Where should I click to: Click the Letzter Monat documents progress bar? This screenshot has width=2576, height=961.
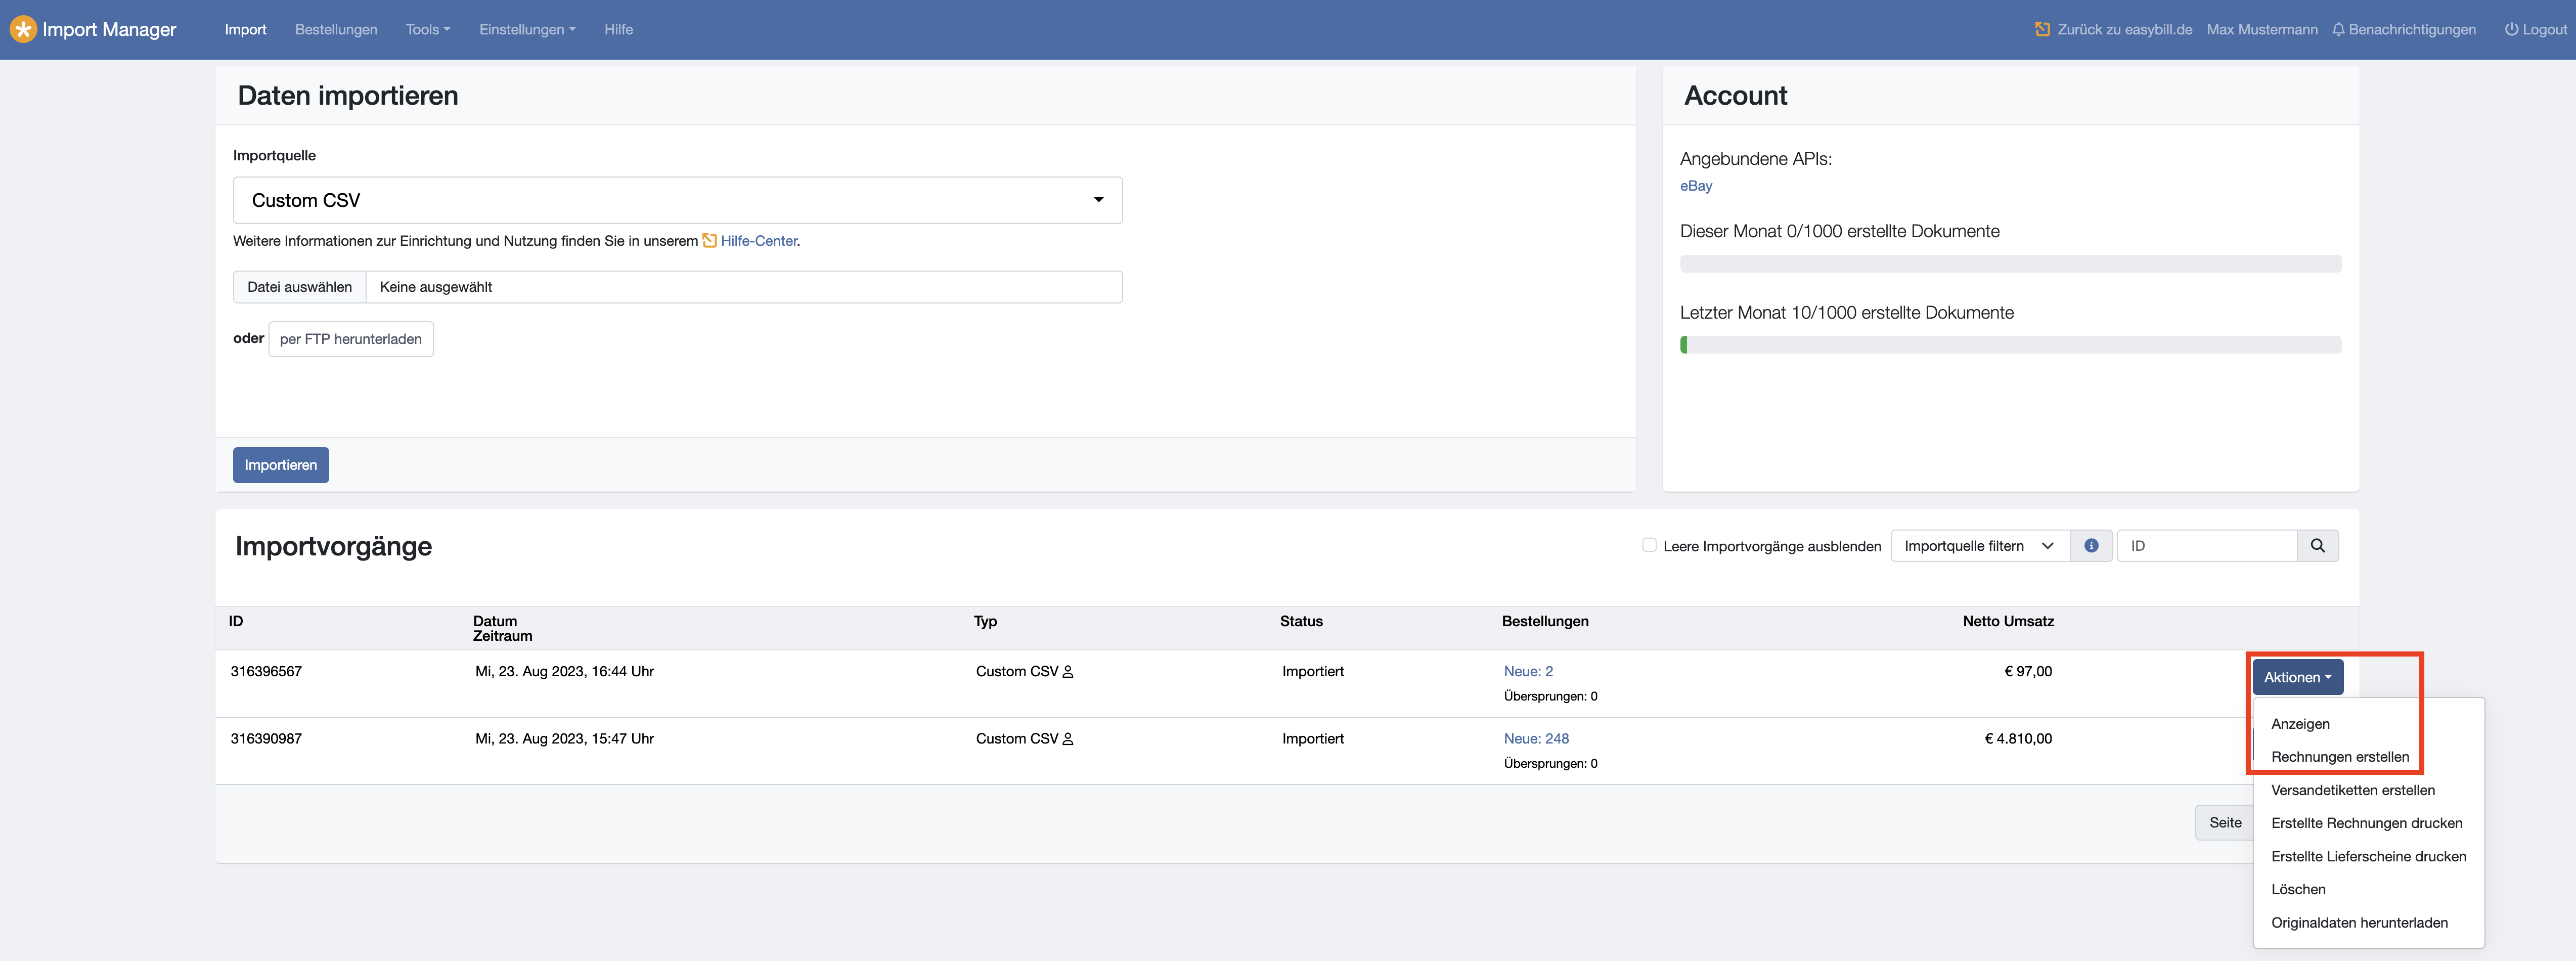point(2010,345)
